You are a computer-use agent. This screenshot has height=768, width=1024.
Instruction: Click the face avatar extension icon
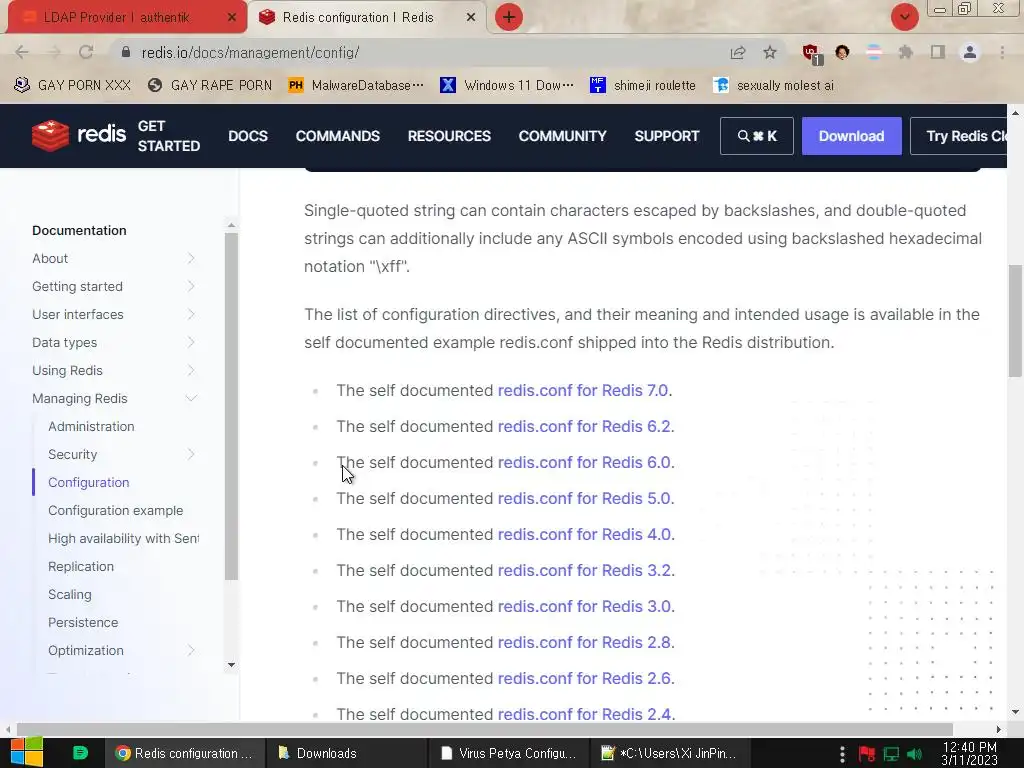point(842,52)
